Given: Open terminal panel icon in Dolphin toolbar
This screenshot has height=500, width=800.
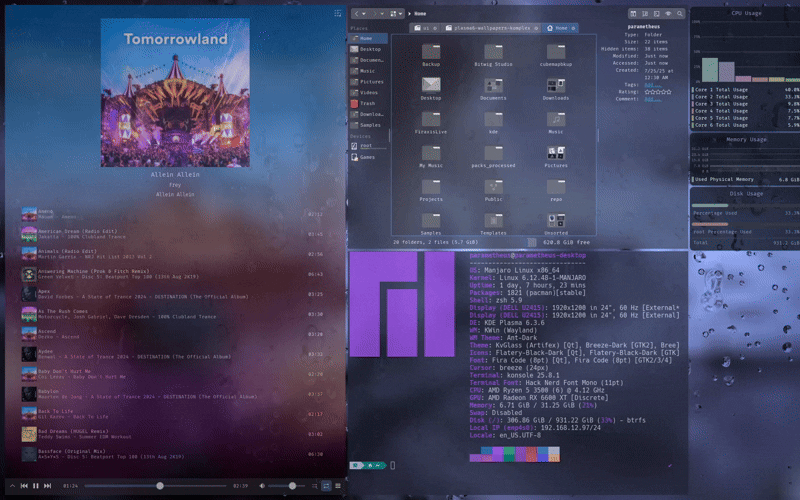Looking at the screenshot, I should click(657, 14).
